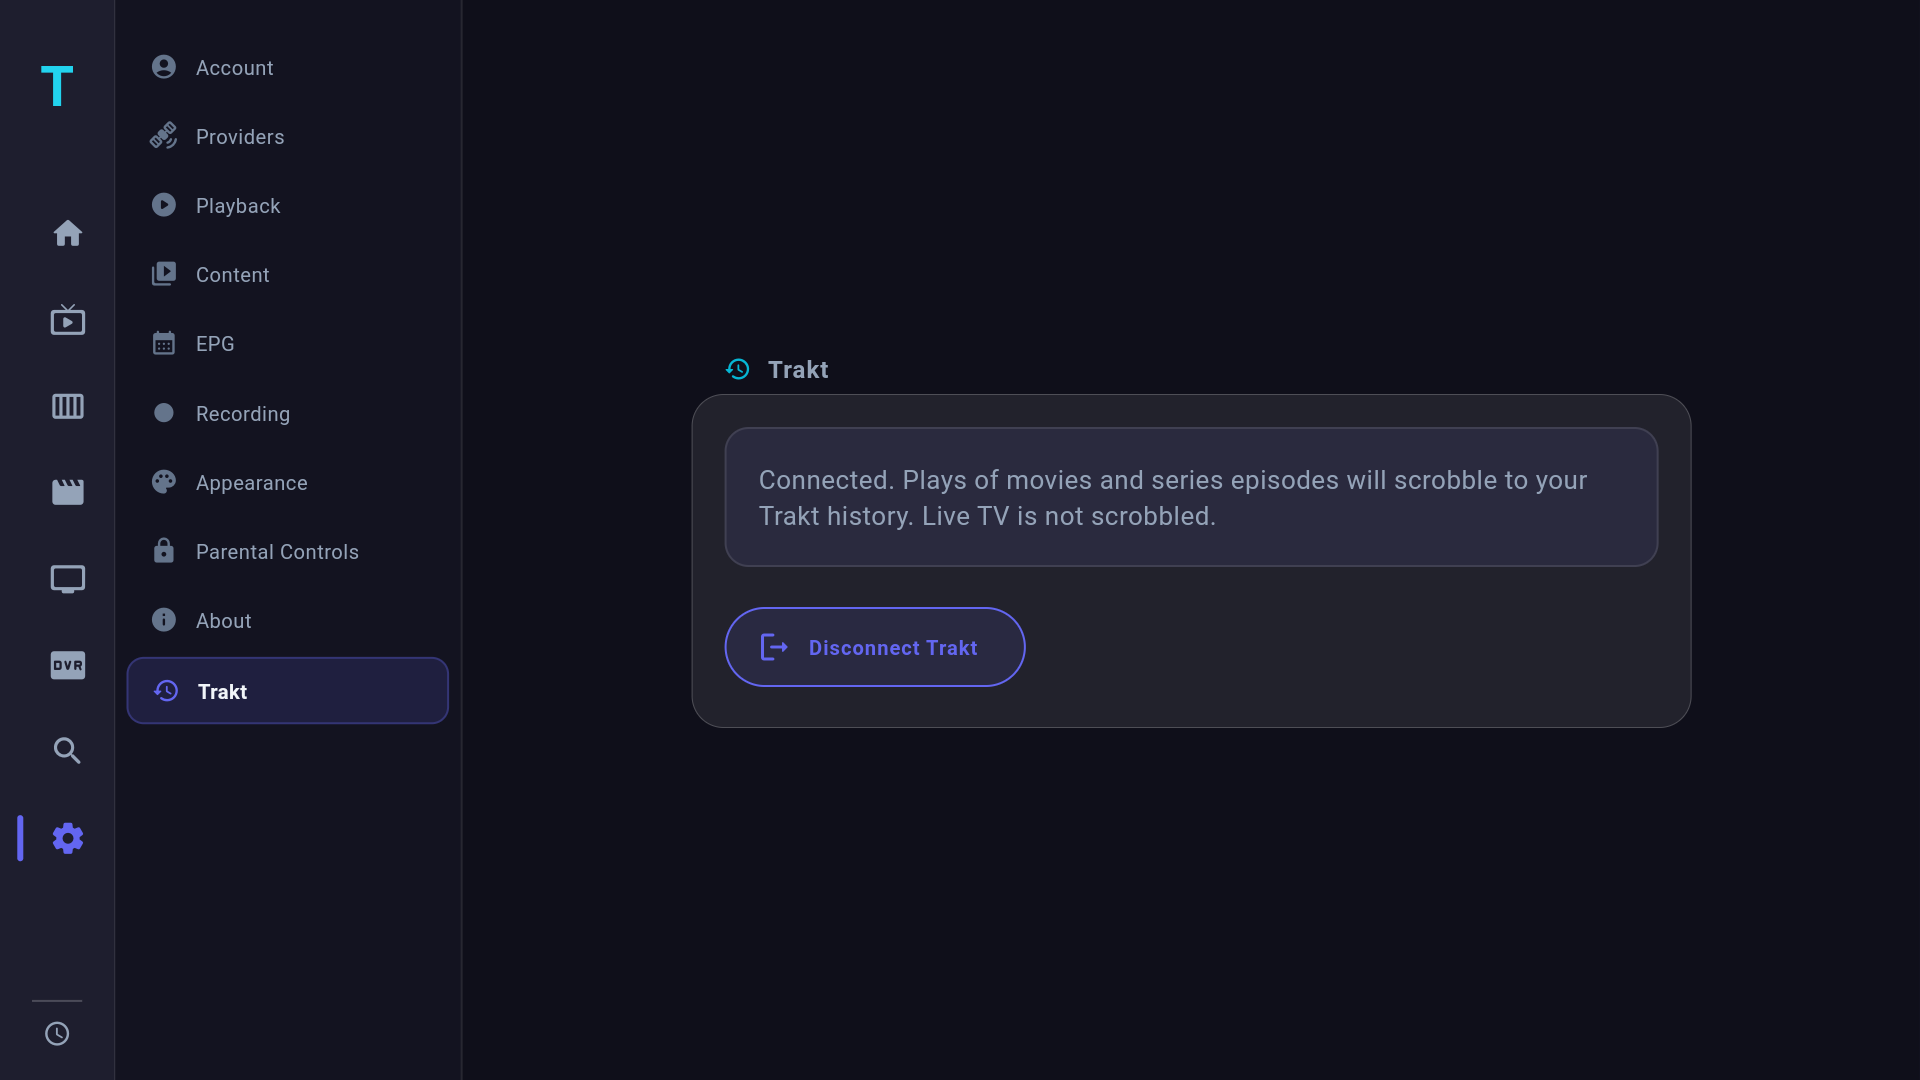Open EPG settings
1920x1080 pixels.
pyautogui.click(x=288, y=343)
